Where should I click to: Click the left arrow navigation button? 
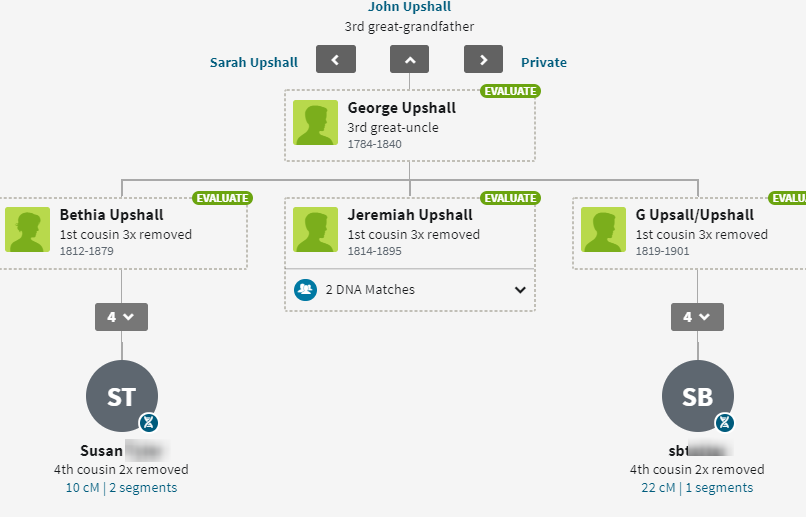336,60
